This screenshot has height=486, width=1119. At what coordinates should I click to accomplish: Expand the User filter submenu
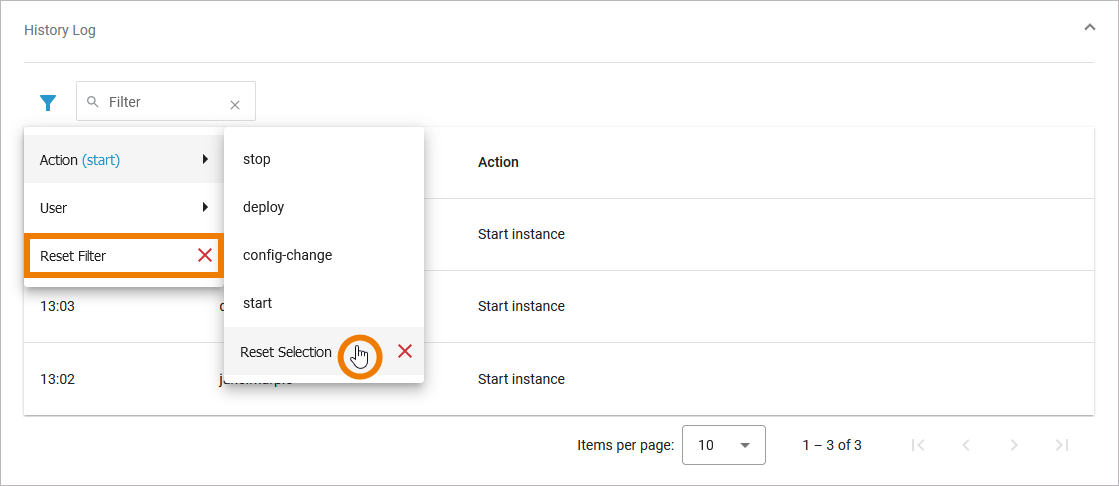[205, 207]
